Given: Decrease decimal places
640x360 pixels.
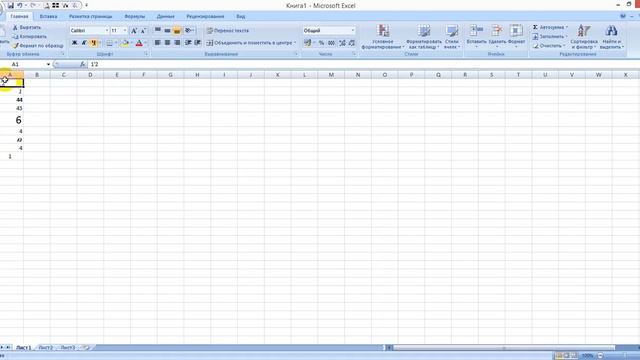Looking at the screenshot, I should point(351,43).
